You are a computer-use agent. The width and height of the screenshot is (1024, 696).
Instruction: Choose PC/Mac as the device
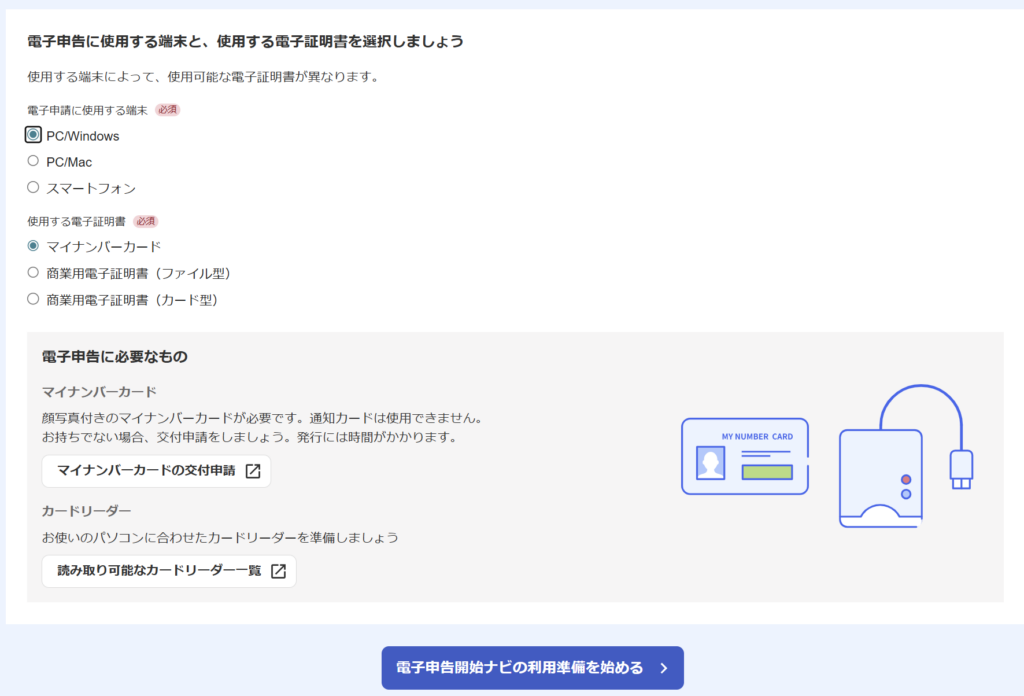click(x=34, y=161)
